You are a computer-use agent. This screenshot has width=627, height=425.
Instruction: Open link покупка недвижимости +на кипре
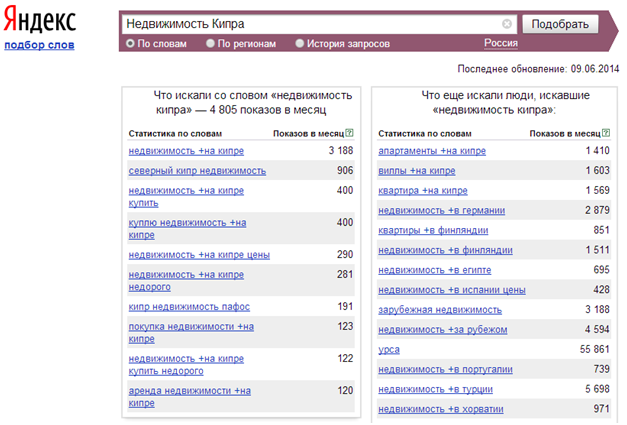(191, 333)
